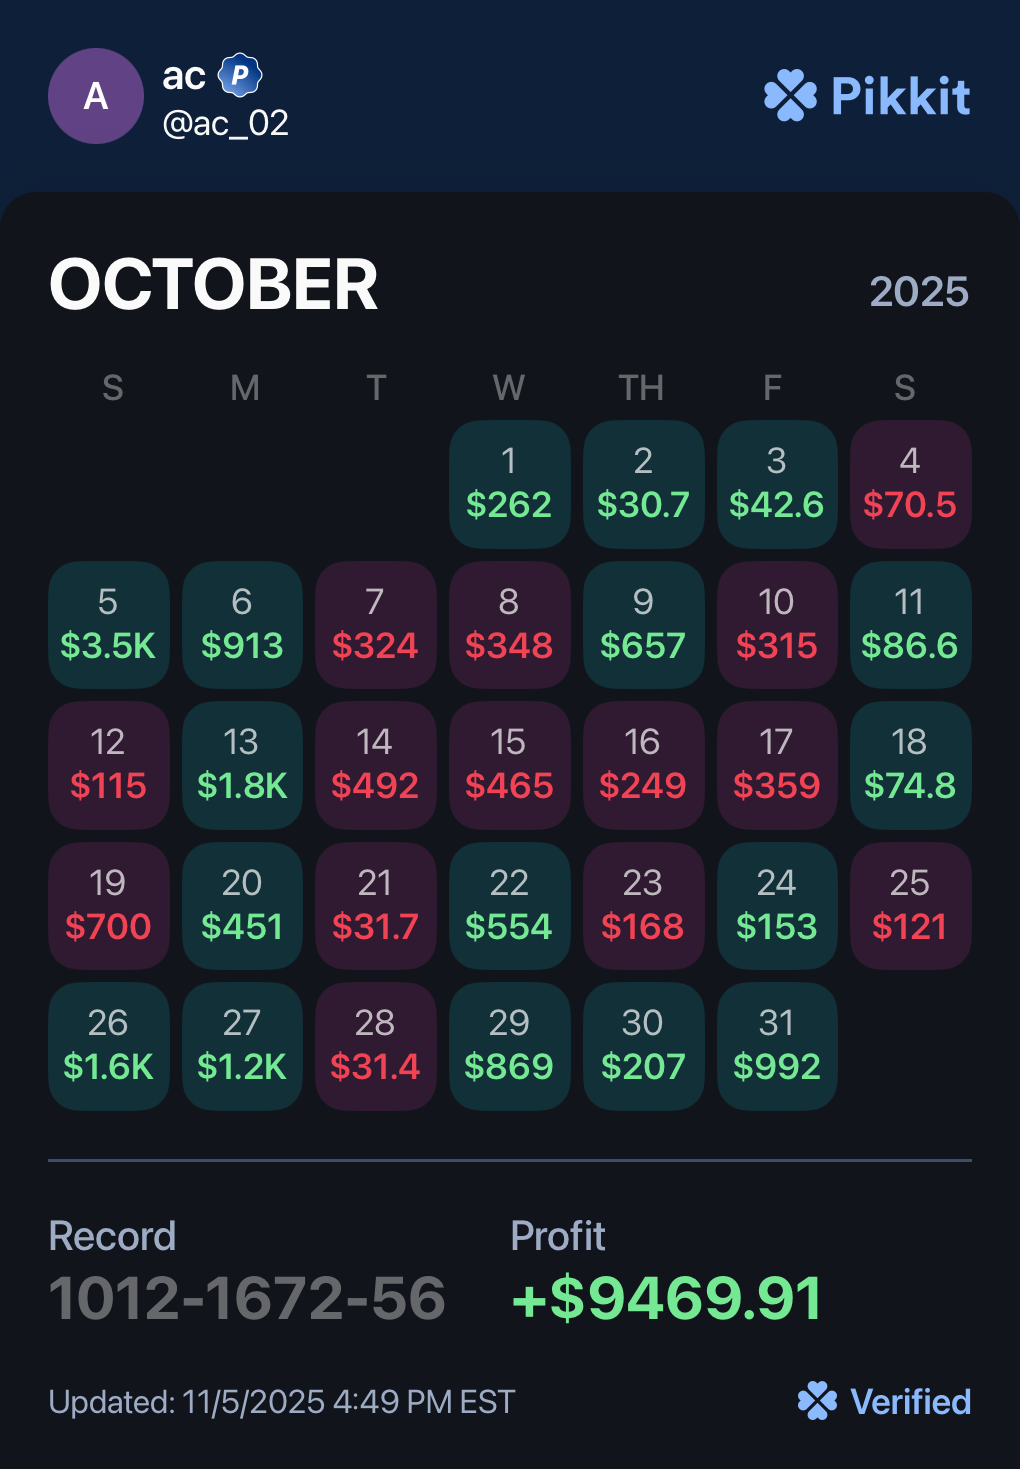Viewport: 1020px width, 1469px height.
Task: Click the +$9469.91 profit total
Action: pos(667,1298)
